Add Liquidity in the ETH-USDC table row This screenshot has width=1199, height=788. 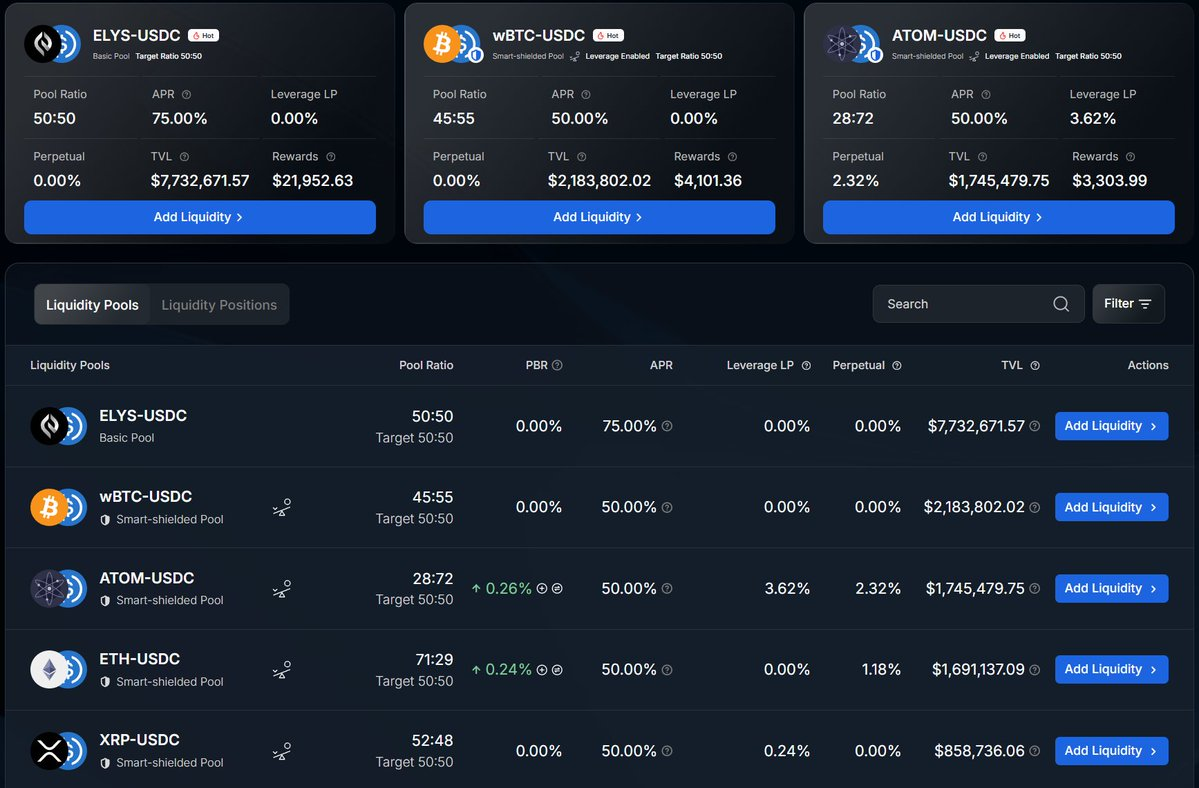(x=1111, y=670)
